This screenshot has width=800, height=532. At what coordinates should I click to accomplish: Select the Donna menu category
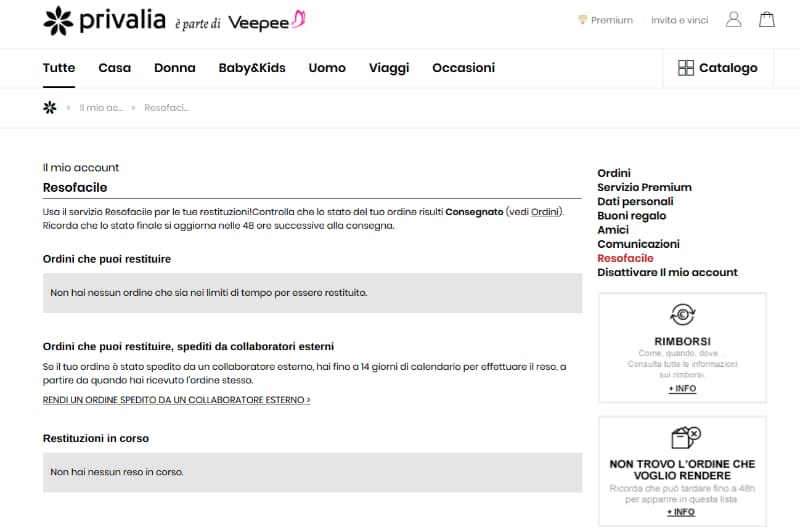point(175,68)
